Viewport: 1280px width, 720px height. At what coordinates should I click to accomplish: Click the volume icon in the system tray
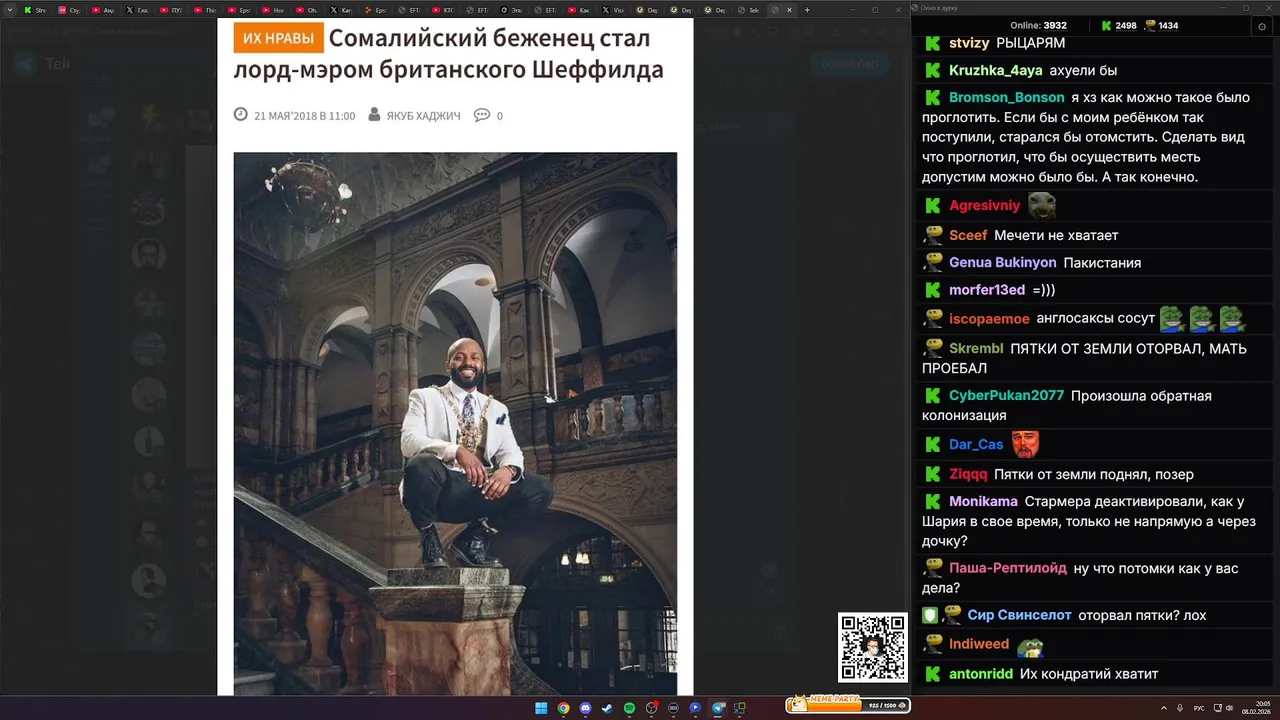pyautogui.click(x=1229, y=708)
